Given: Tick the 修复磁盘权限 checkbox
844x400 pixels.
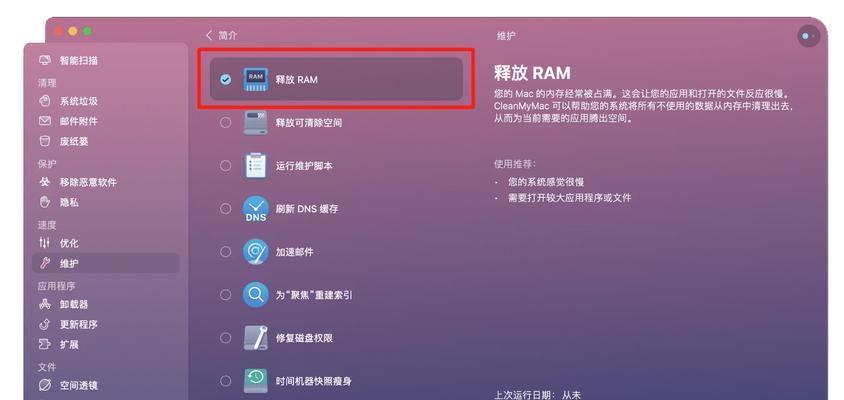Looking at the screenshot, I should [x=226, y=338].
